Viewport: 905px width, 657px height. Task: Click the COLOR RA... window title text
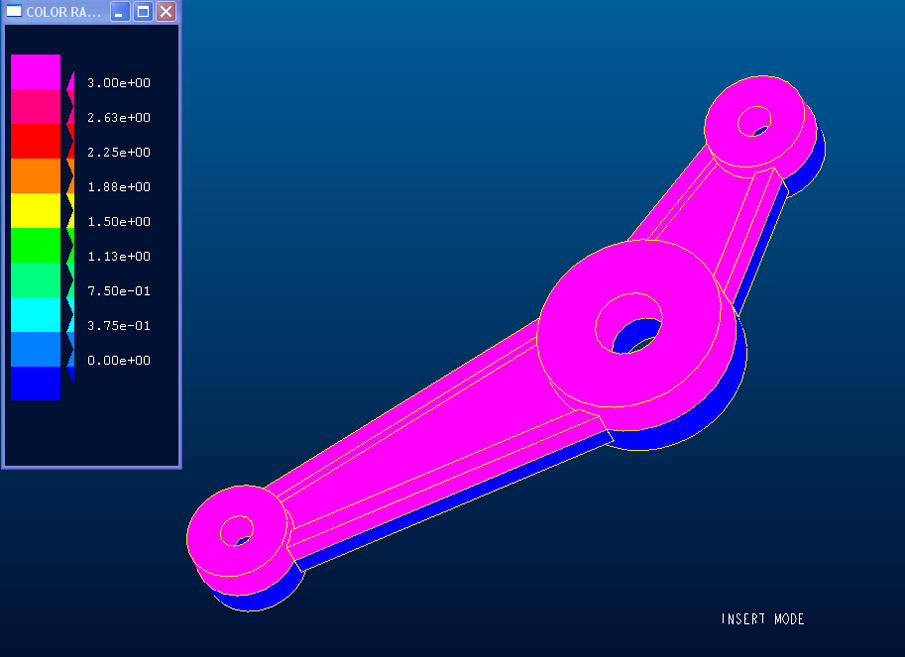coord(63,12)
